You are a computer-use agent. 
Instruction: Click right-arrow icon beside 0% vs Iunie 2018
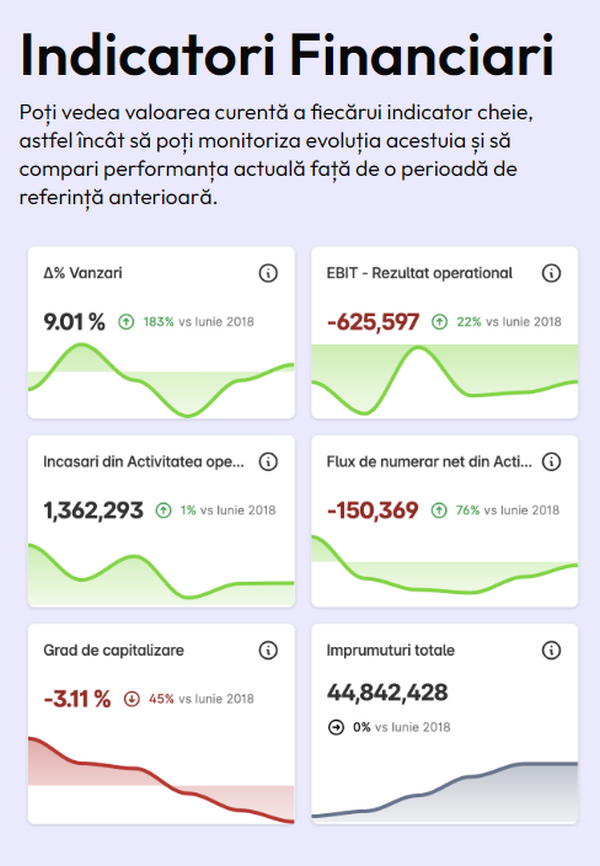pos(335,727)
